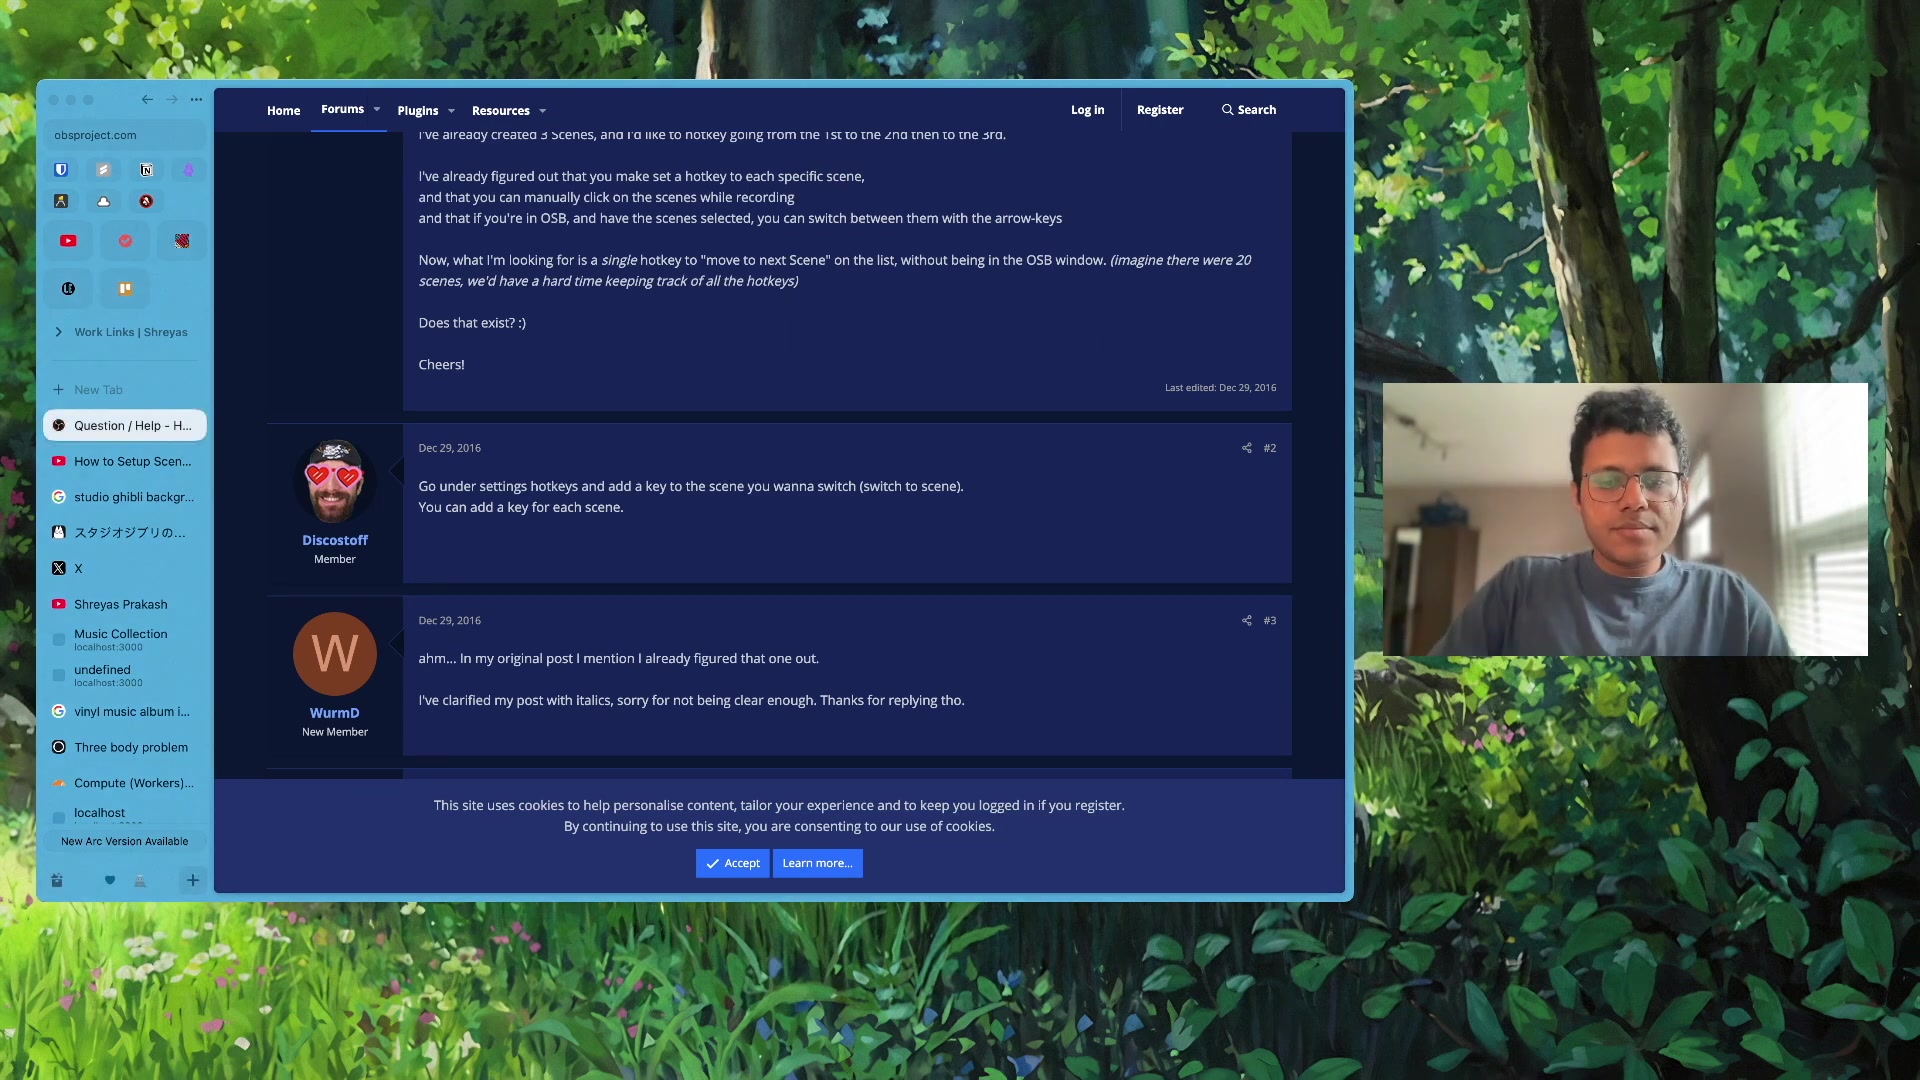Switch to the How to Setup Scen... tab

(x=125, y=462)
